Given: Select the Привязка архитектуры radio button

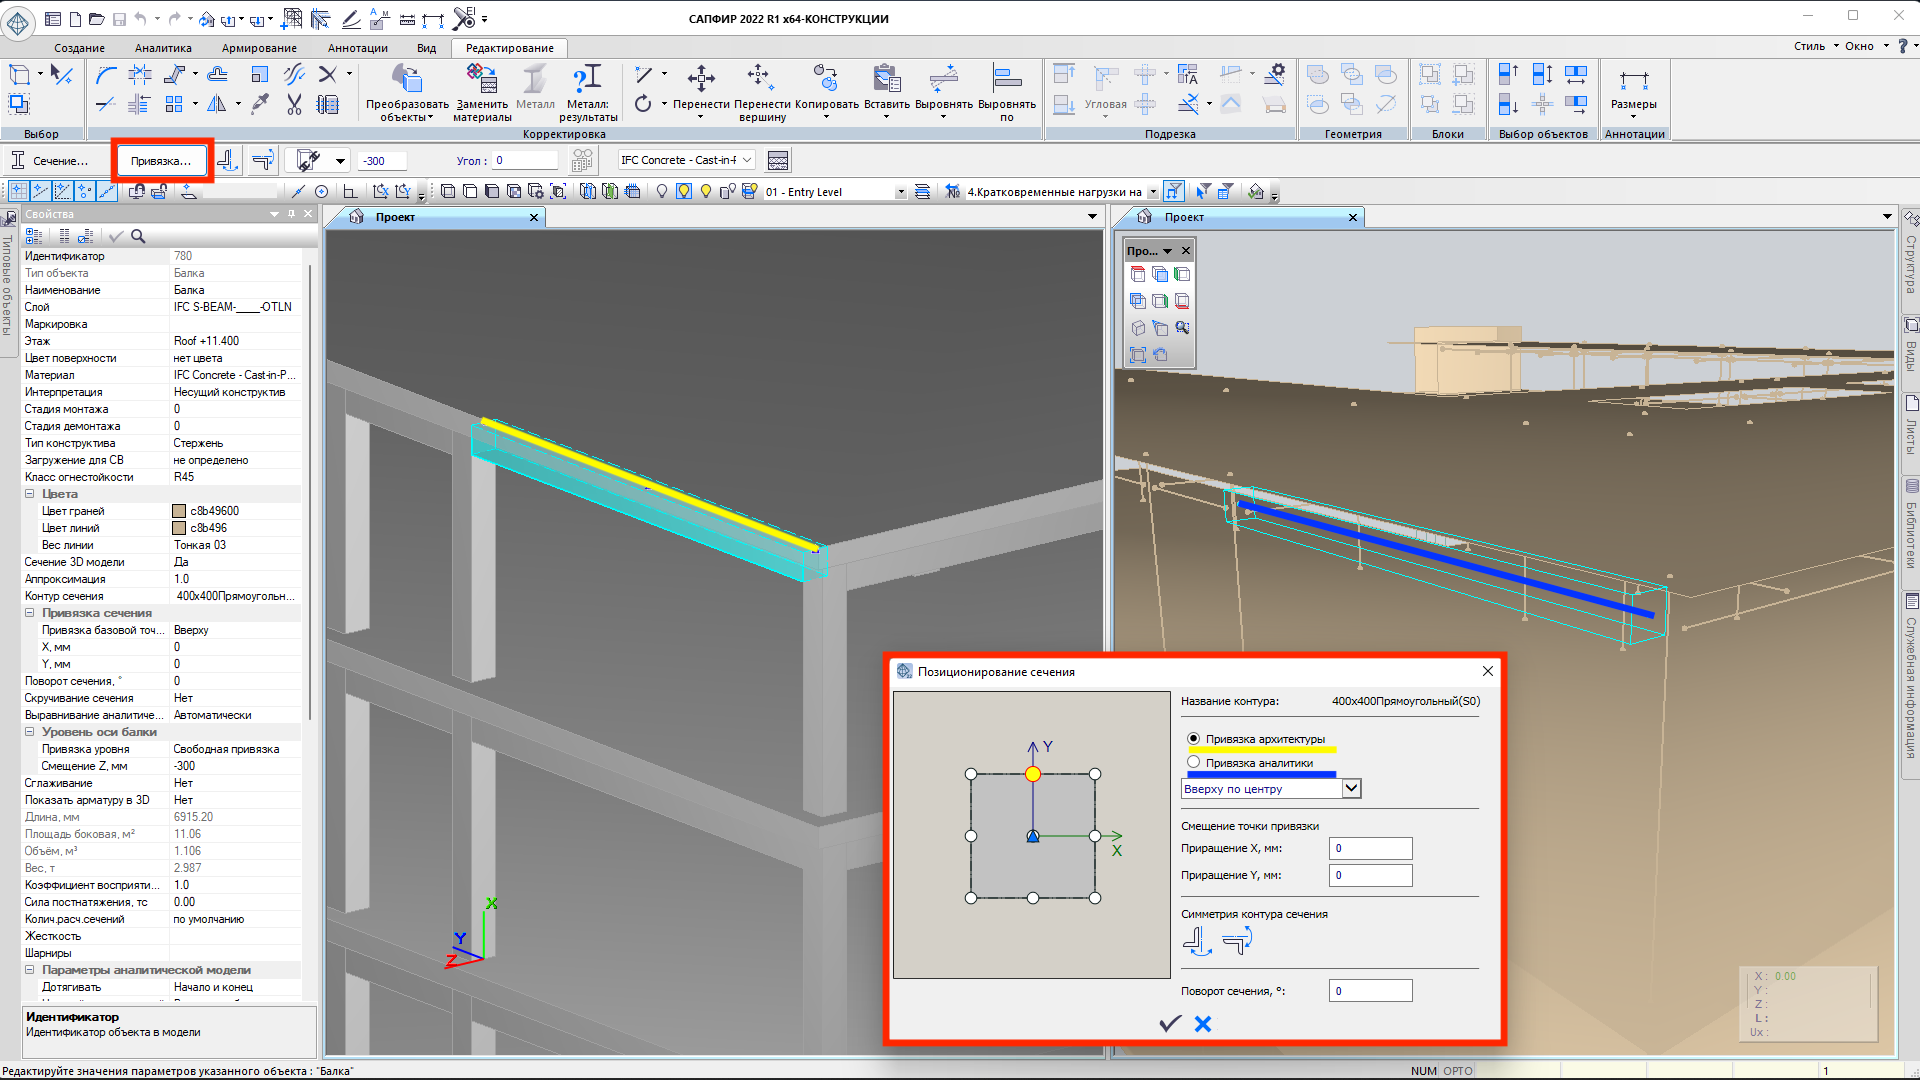Looking at the screenshot, I should (x=1193, y=739).
